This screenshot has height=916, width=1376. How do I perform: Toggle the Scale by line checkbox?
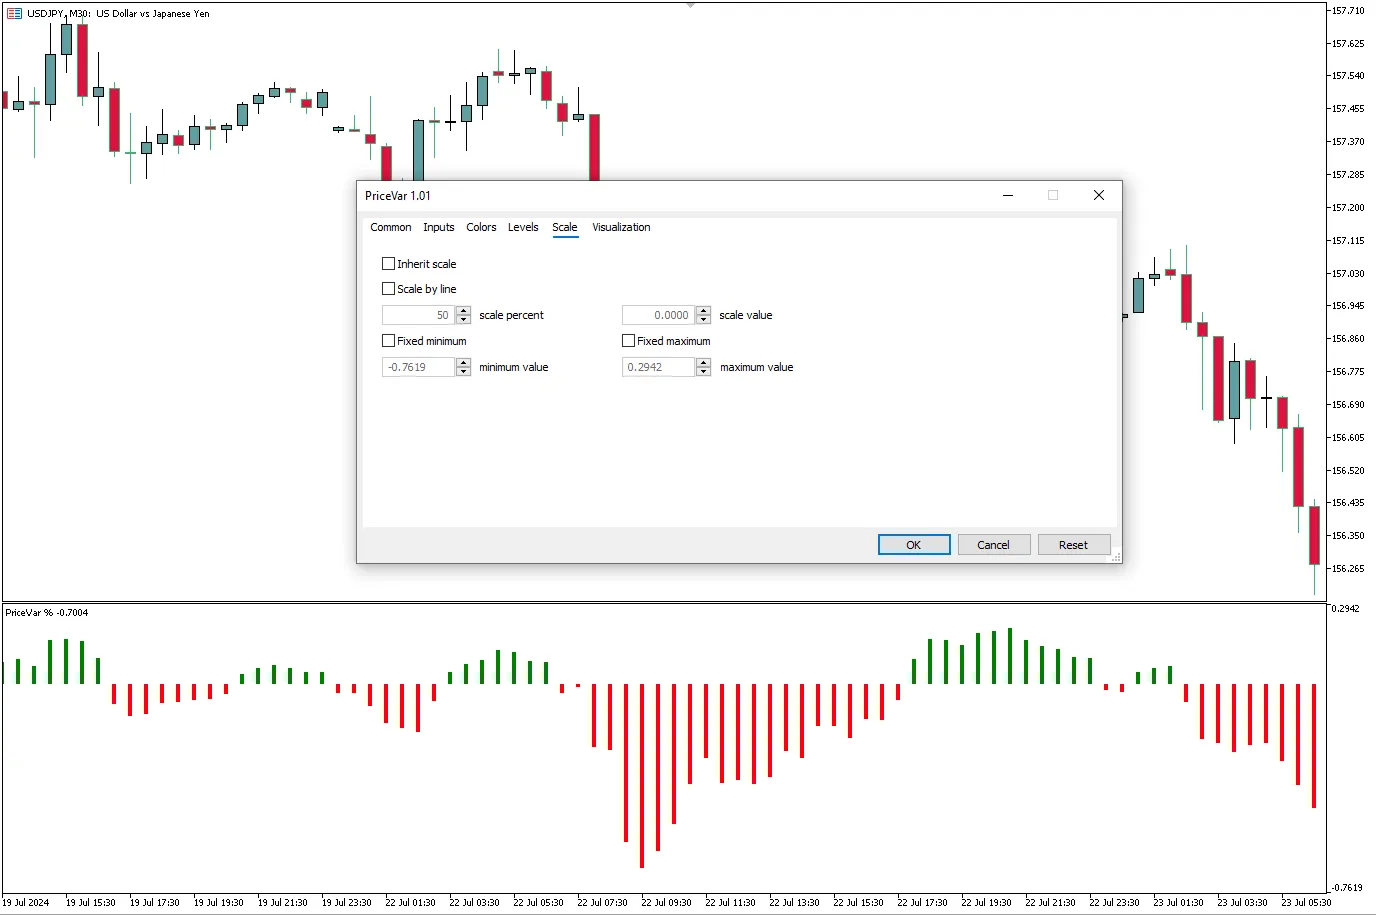point(389,289)
